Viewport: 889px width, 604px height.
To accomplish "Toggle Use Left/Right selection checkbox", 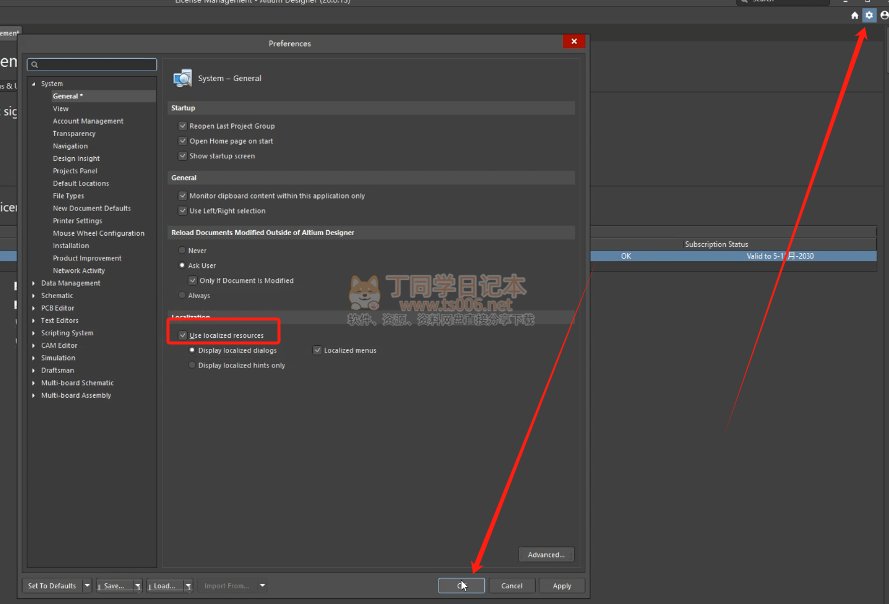I will coord(183,210).
